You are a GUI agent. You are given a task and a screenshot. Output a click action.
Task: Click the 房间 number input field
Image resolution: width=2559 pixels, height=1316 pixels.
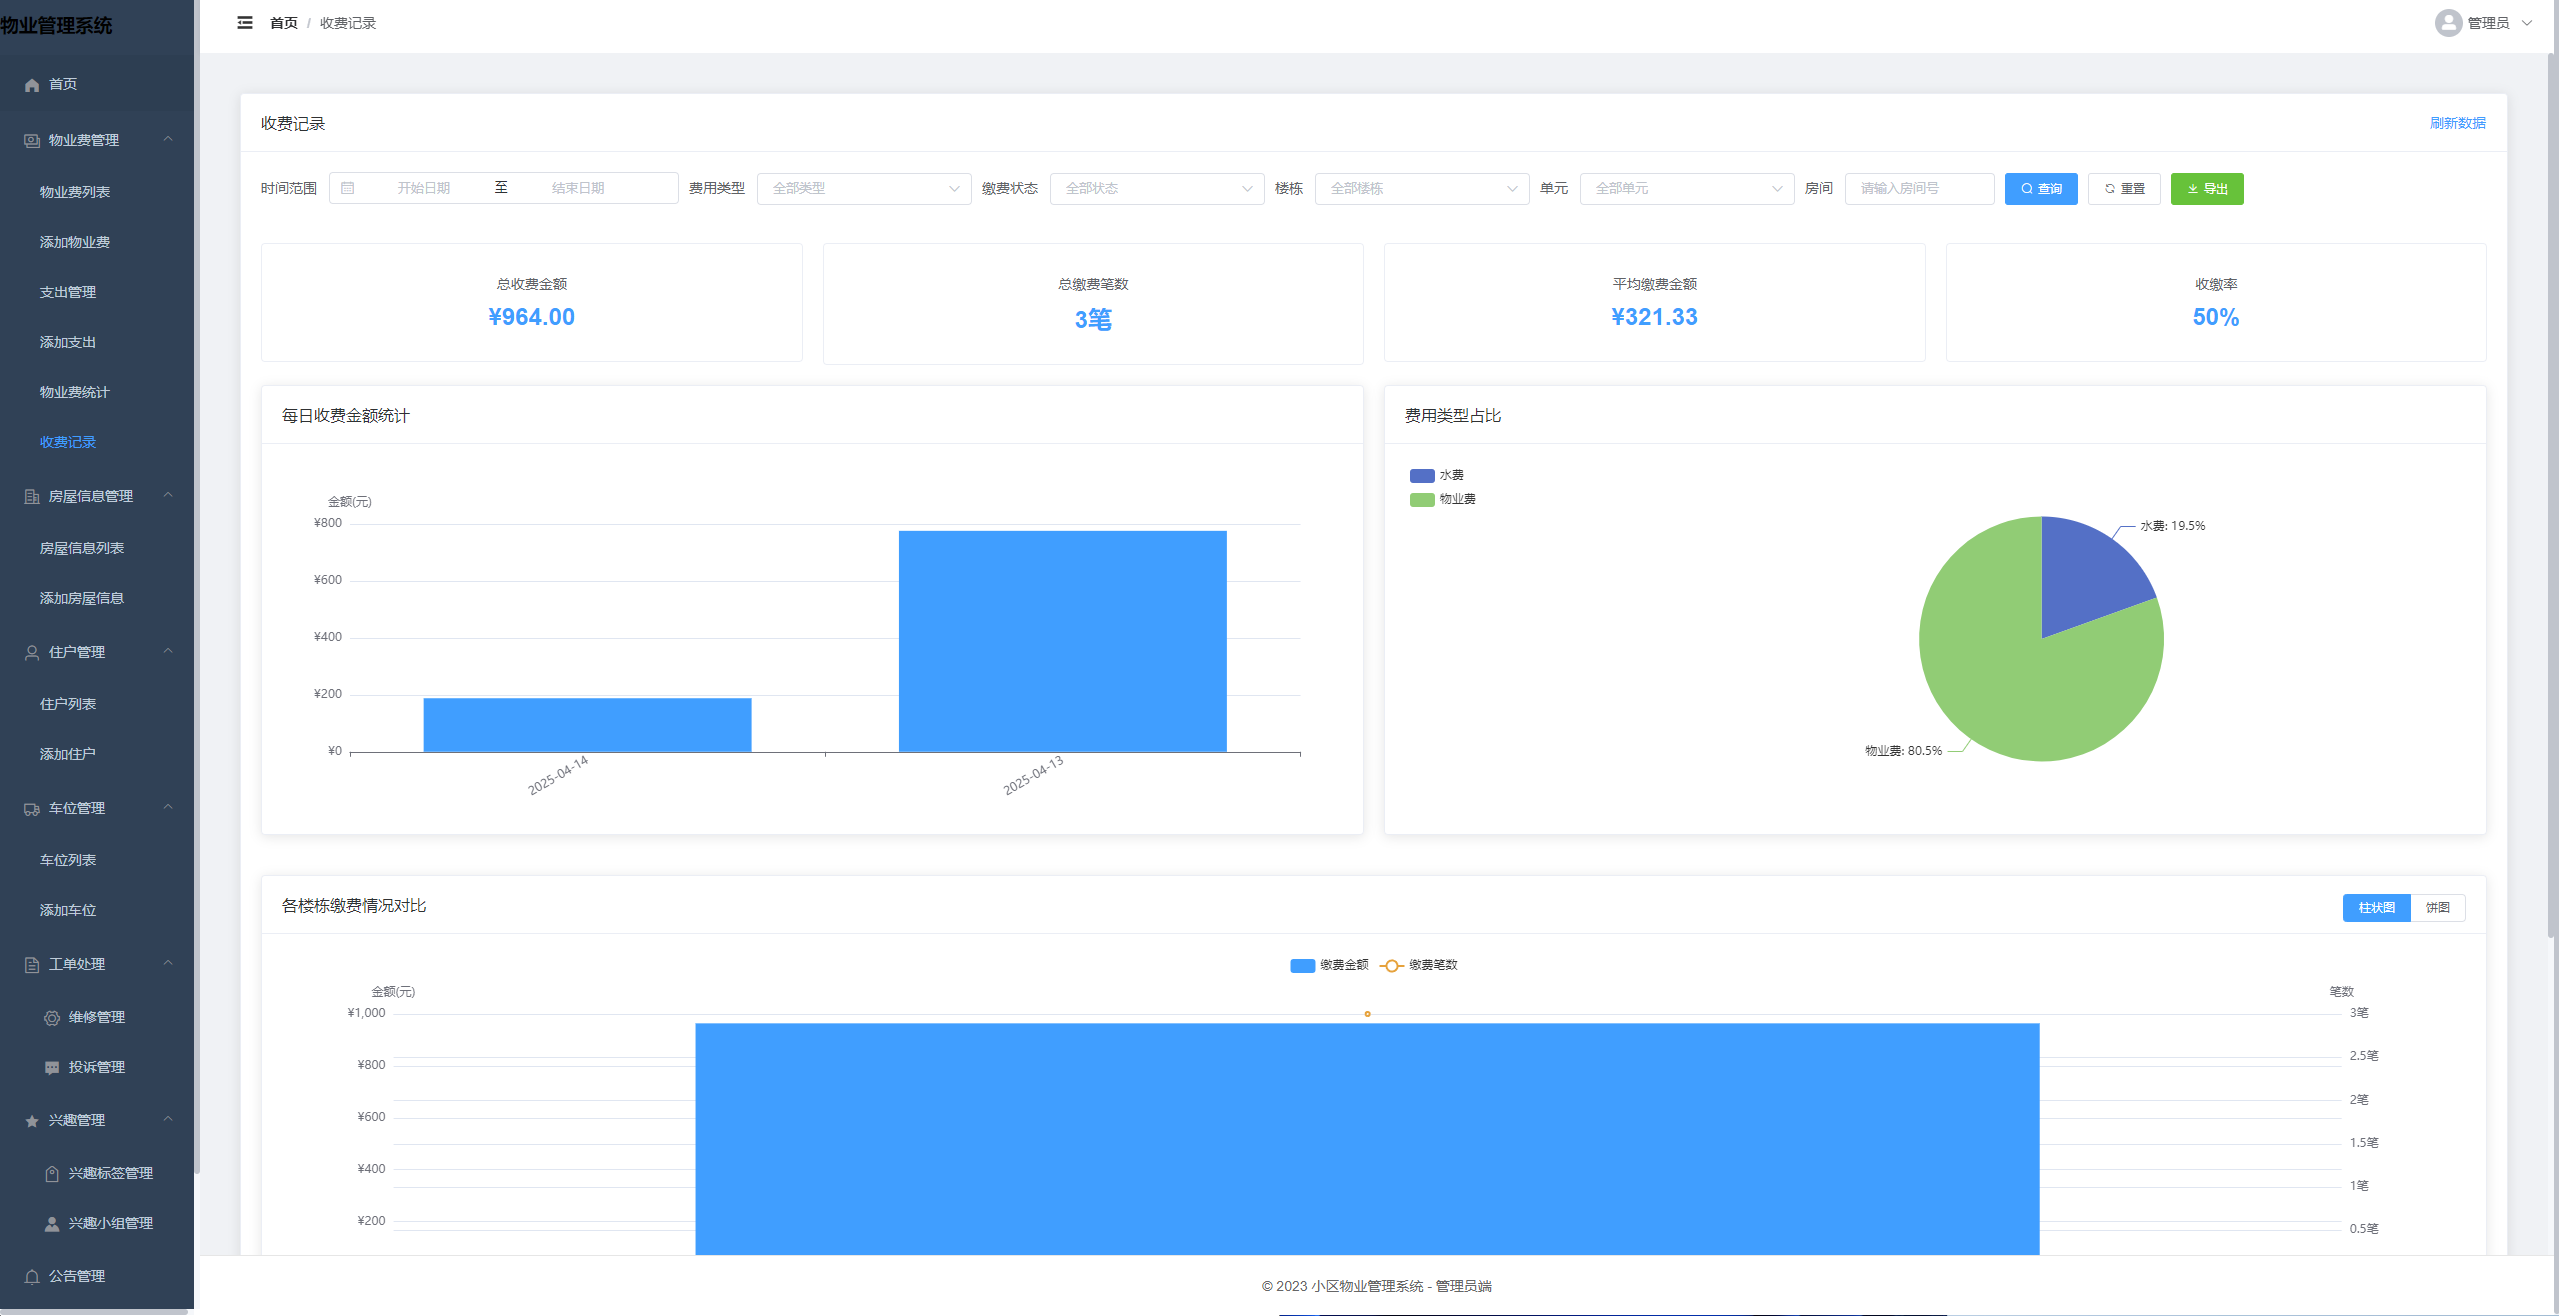[1918, 189]
